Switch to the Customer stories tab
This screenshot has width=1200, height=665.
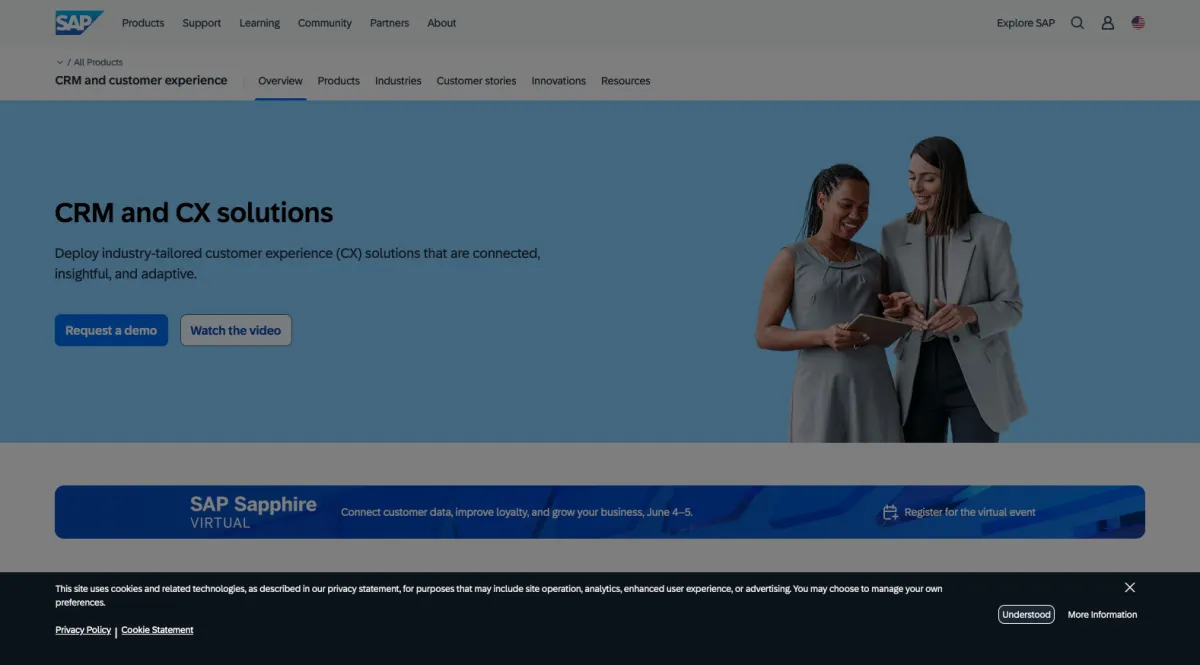(x=476, y=81)
